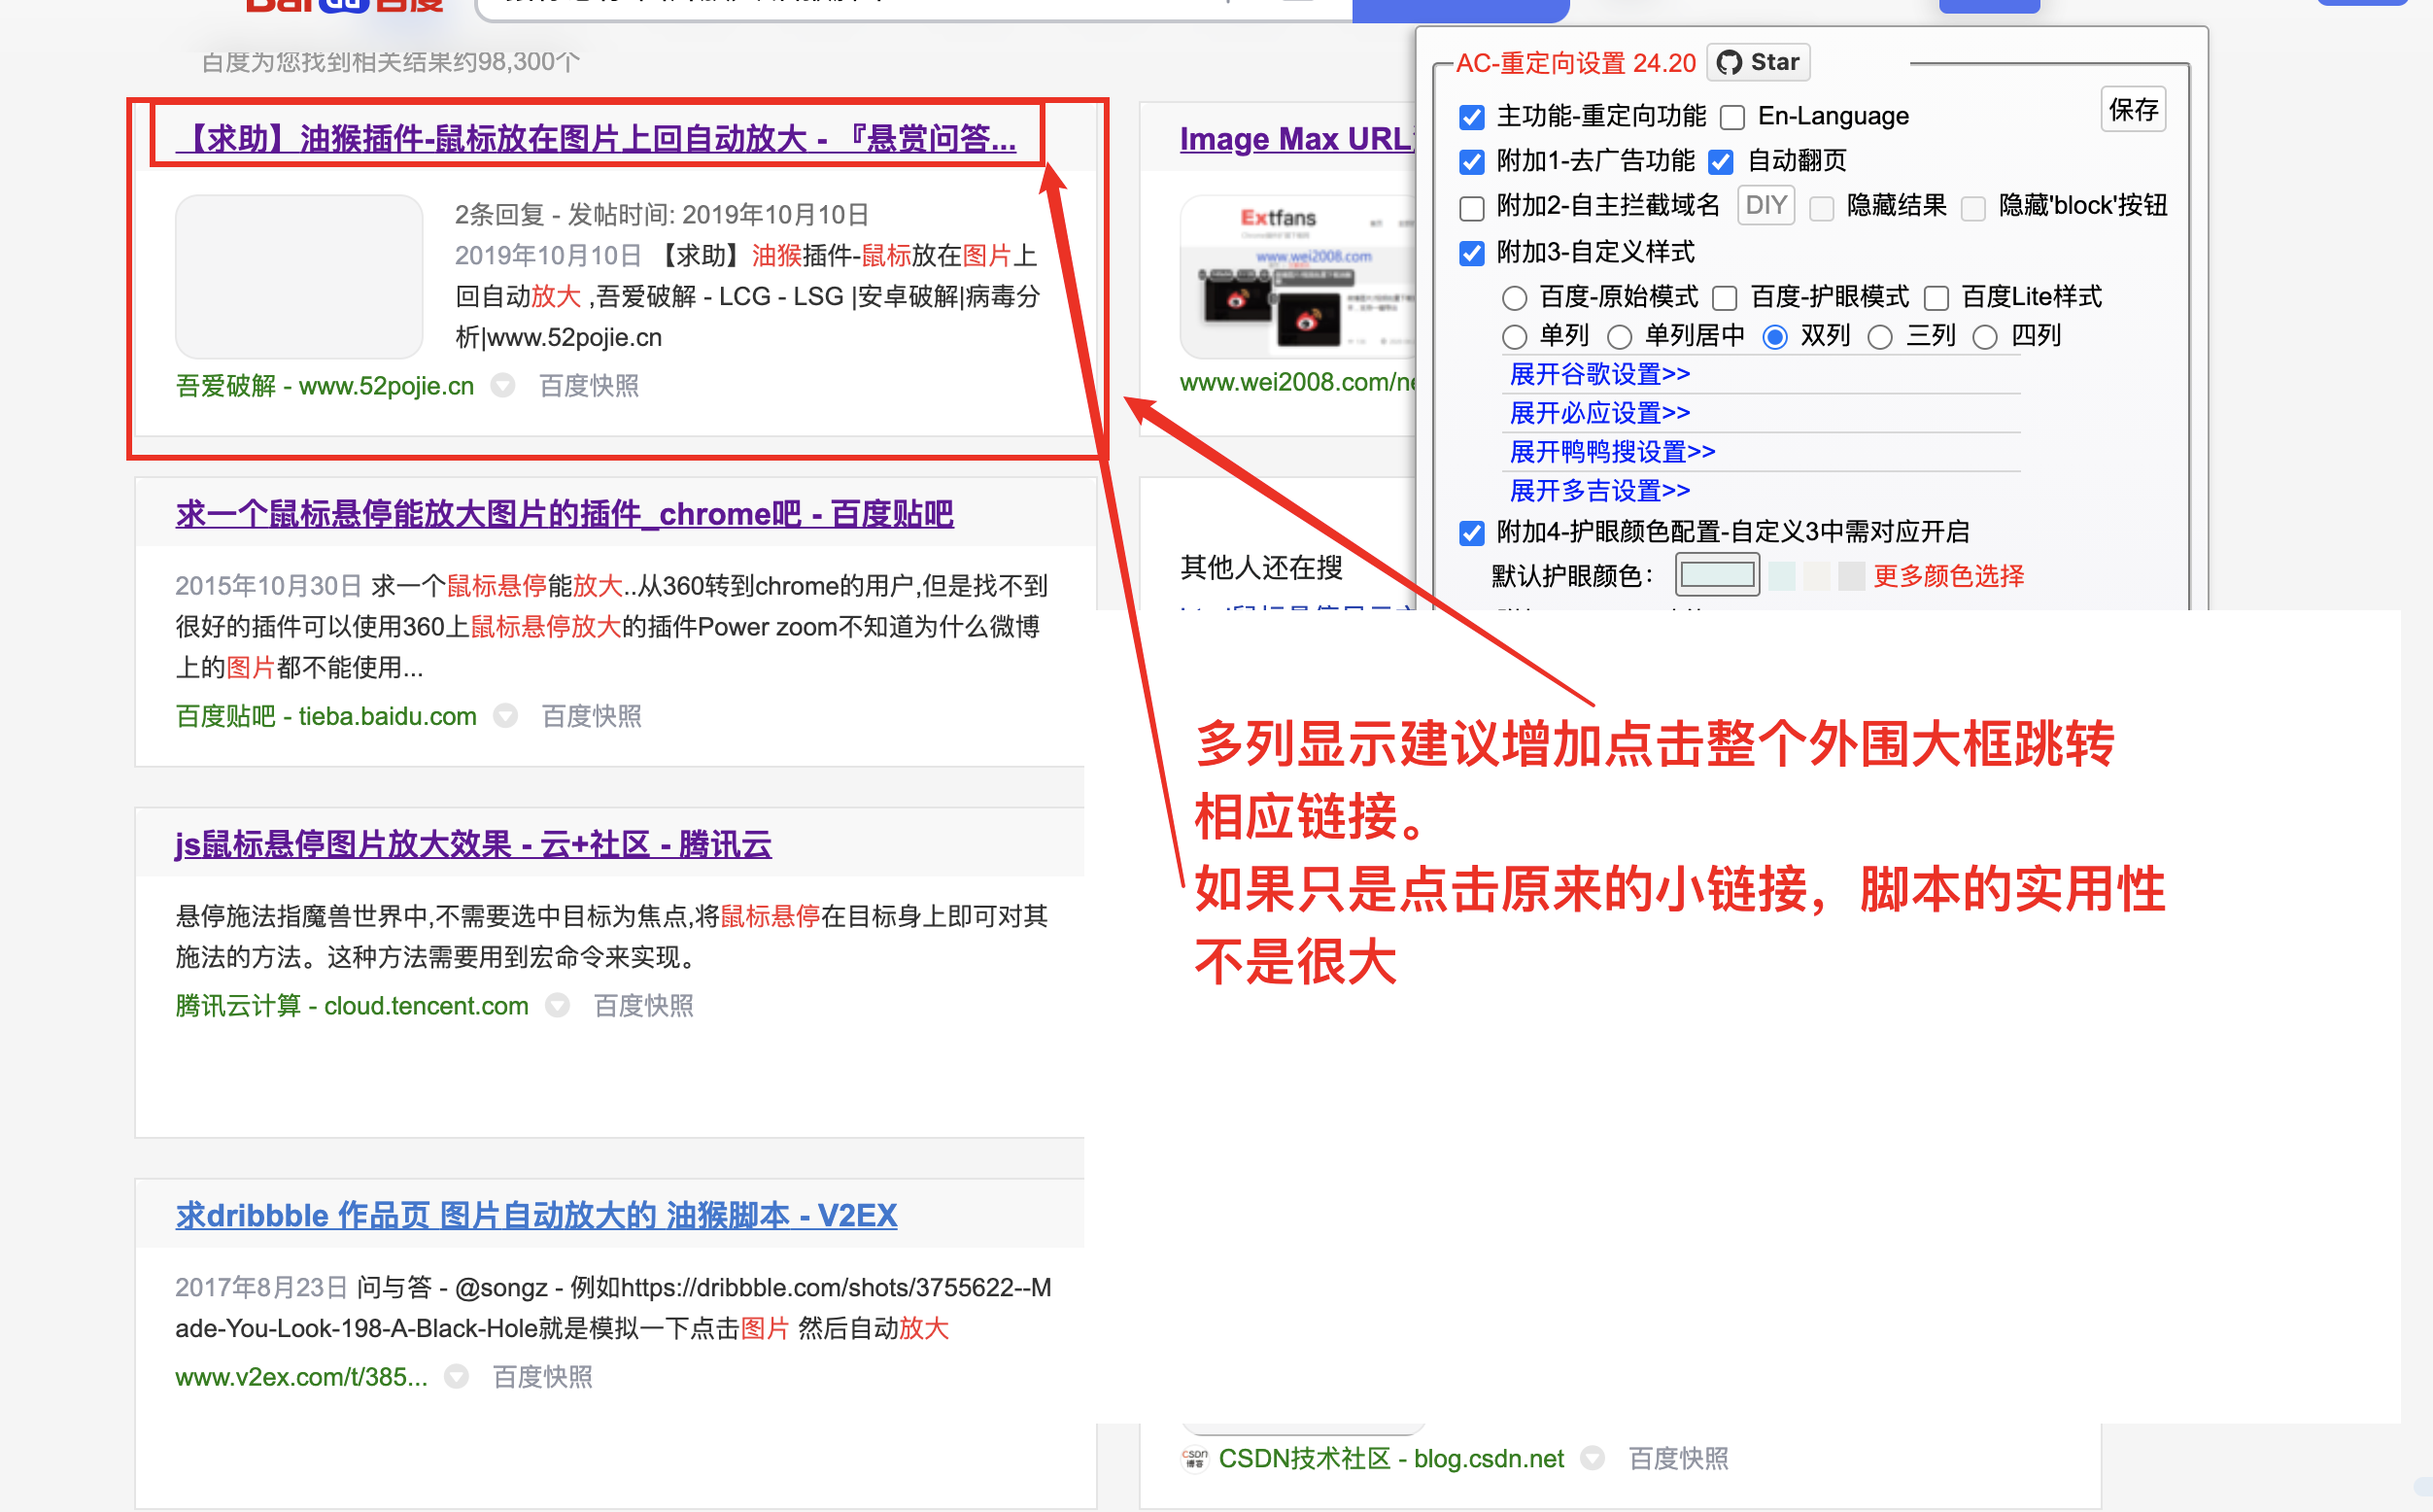Select the 三列 layout radio button

click(x=1881, y=338)
